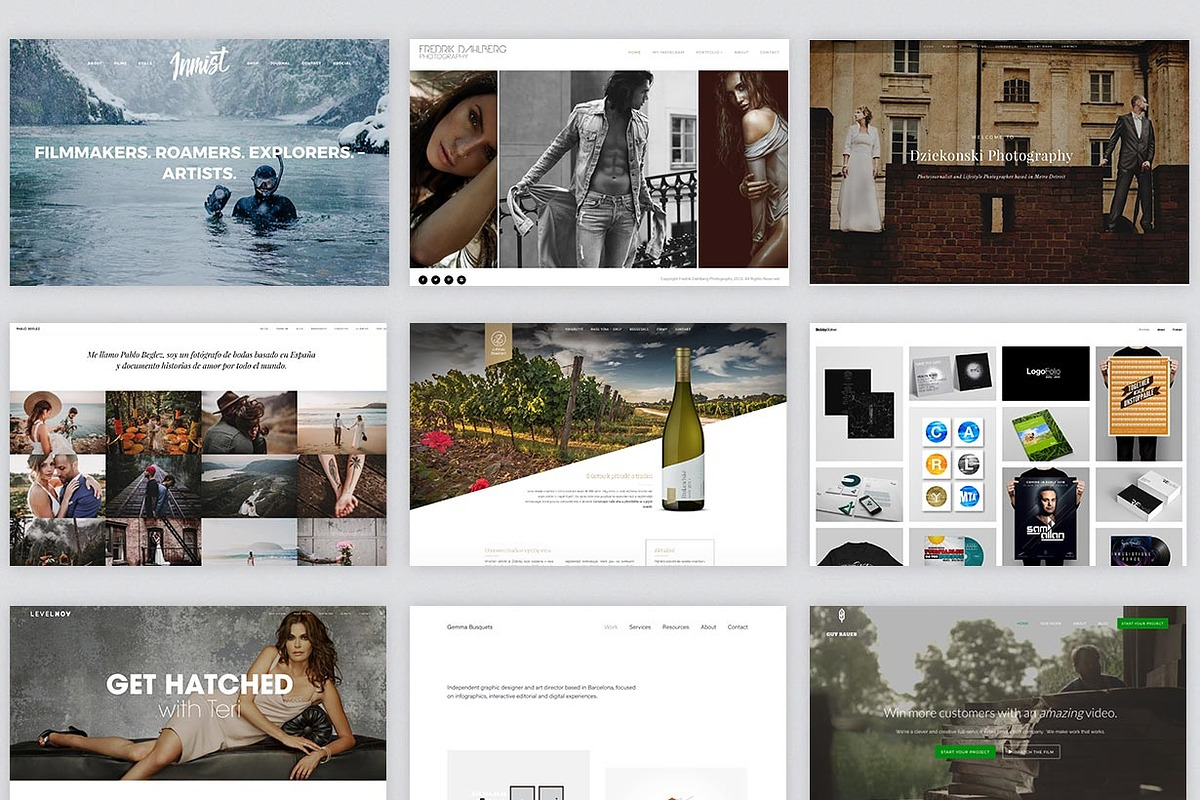1200x800 pixels.
Task: Open the Stills menu on Inmist site
Action: point(145,63)
